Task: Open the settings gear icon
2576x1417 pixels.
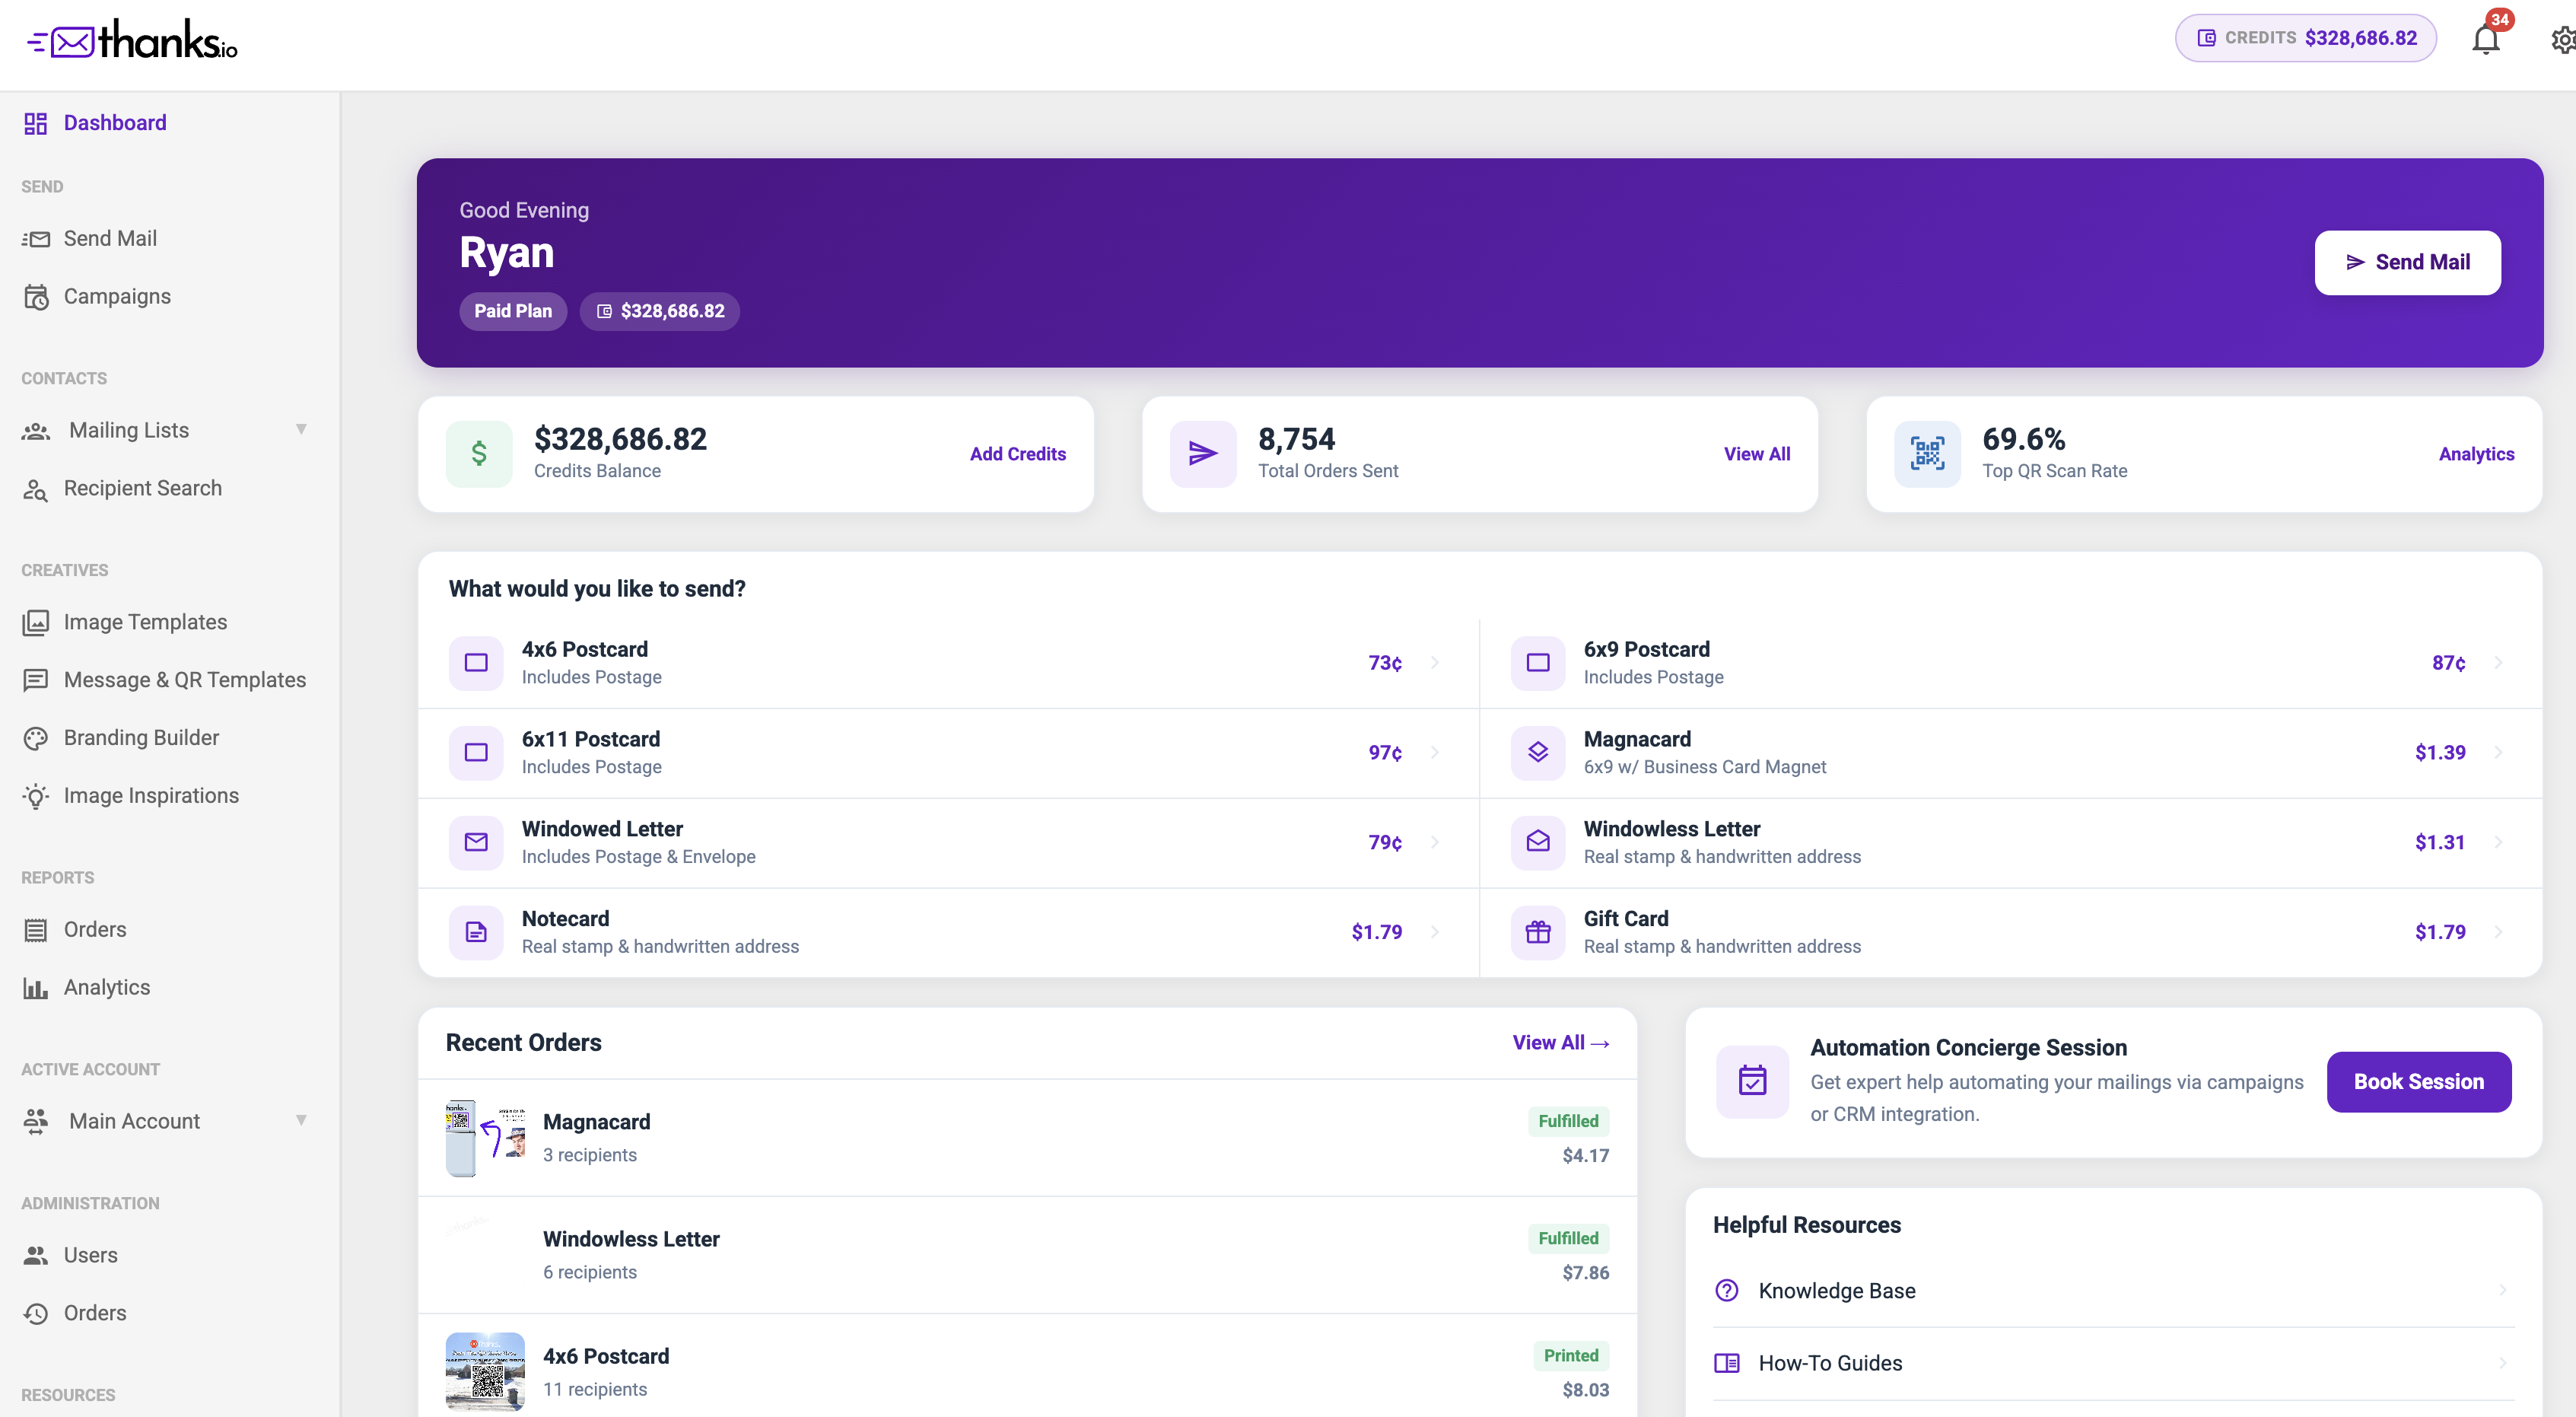Action: 2563,40
